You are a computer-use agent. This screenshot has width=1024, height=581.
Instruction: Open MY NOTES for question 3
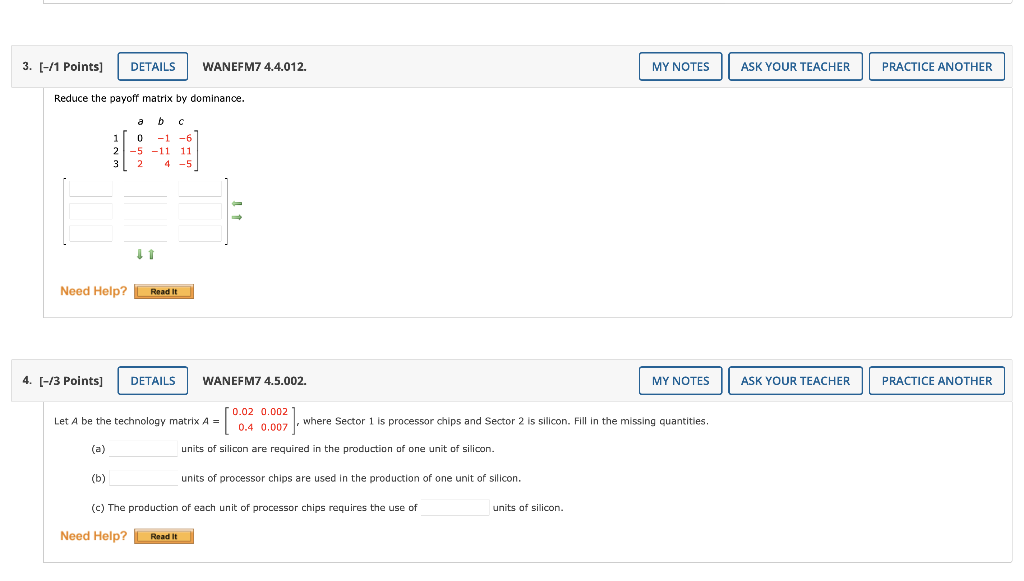point(680,66)
